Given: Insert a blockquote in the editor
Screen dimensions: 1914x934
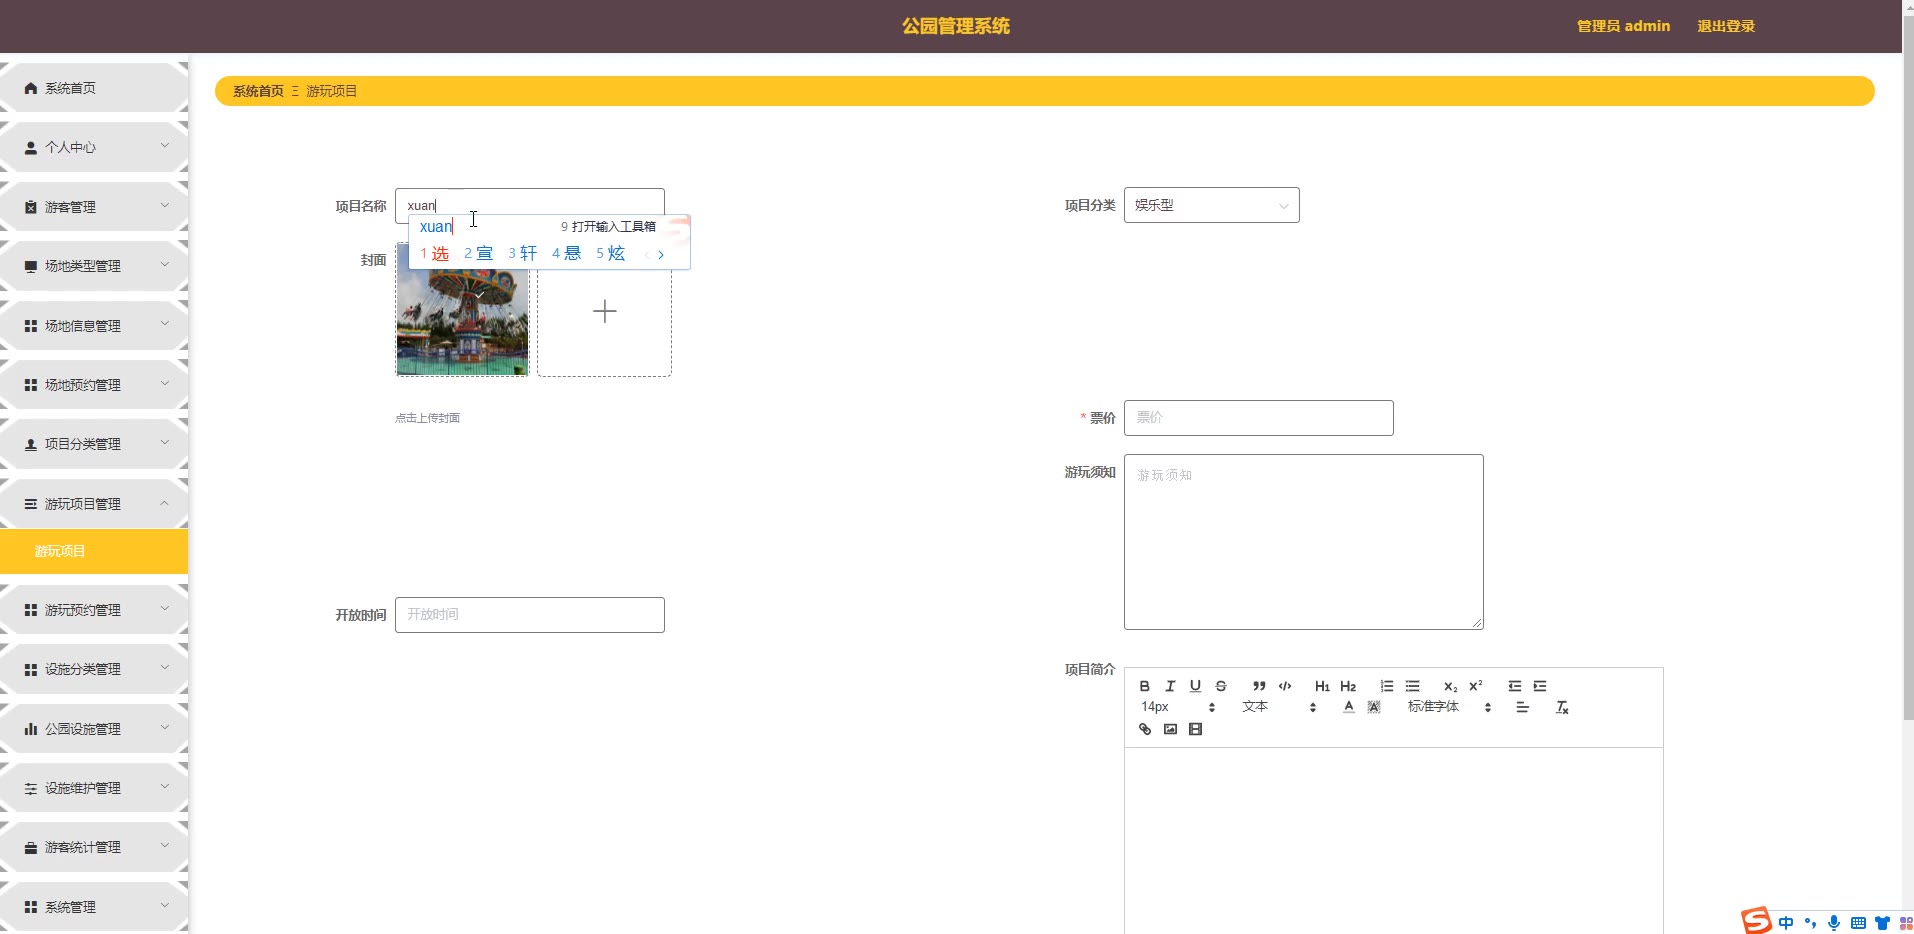Looking at the screenshot, I should pos(1259,686).
